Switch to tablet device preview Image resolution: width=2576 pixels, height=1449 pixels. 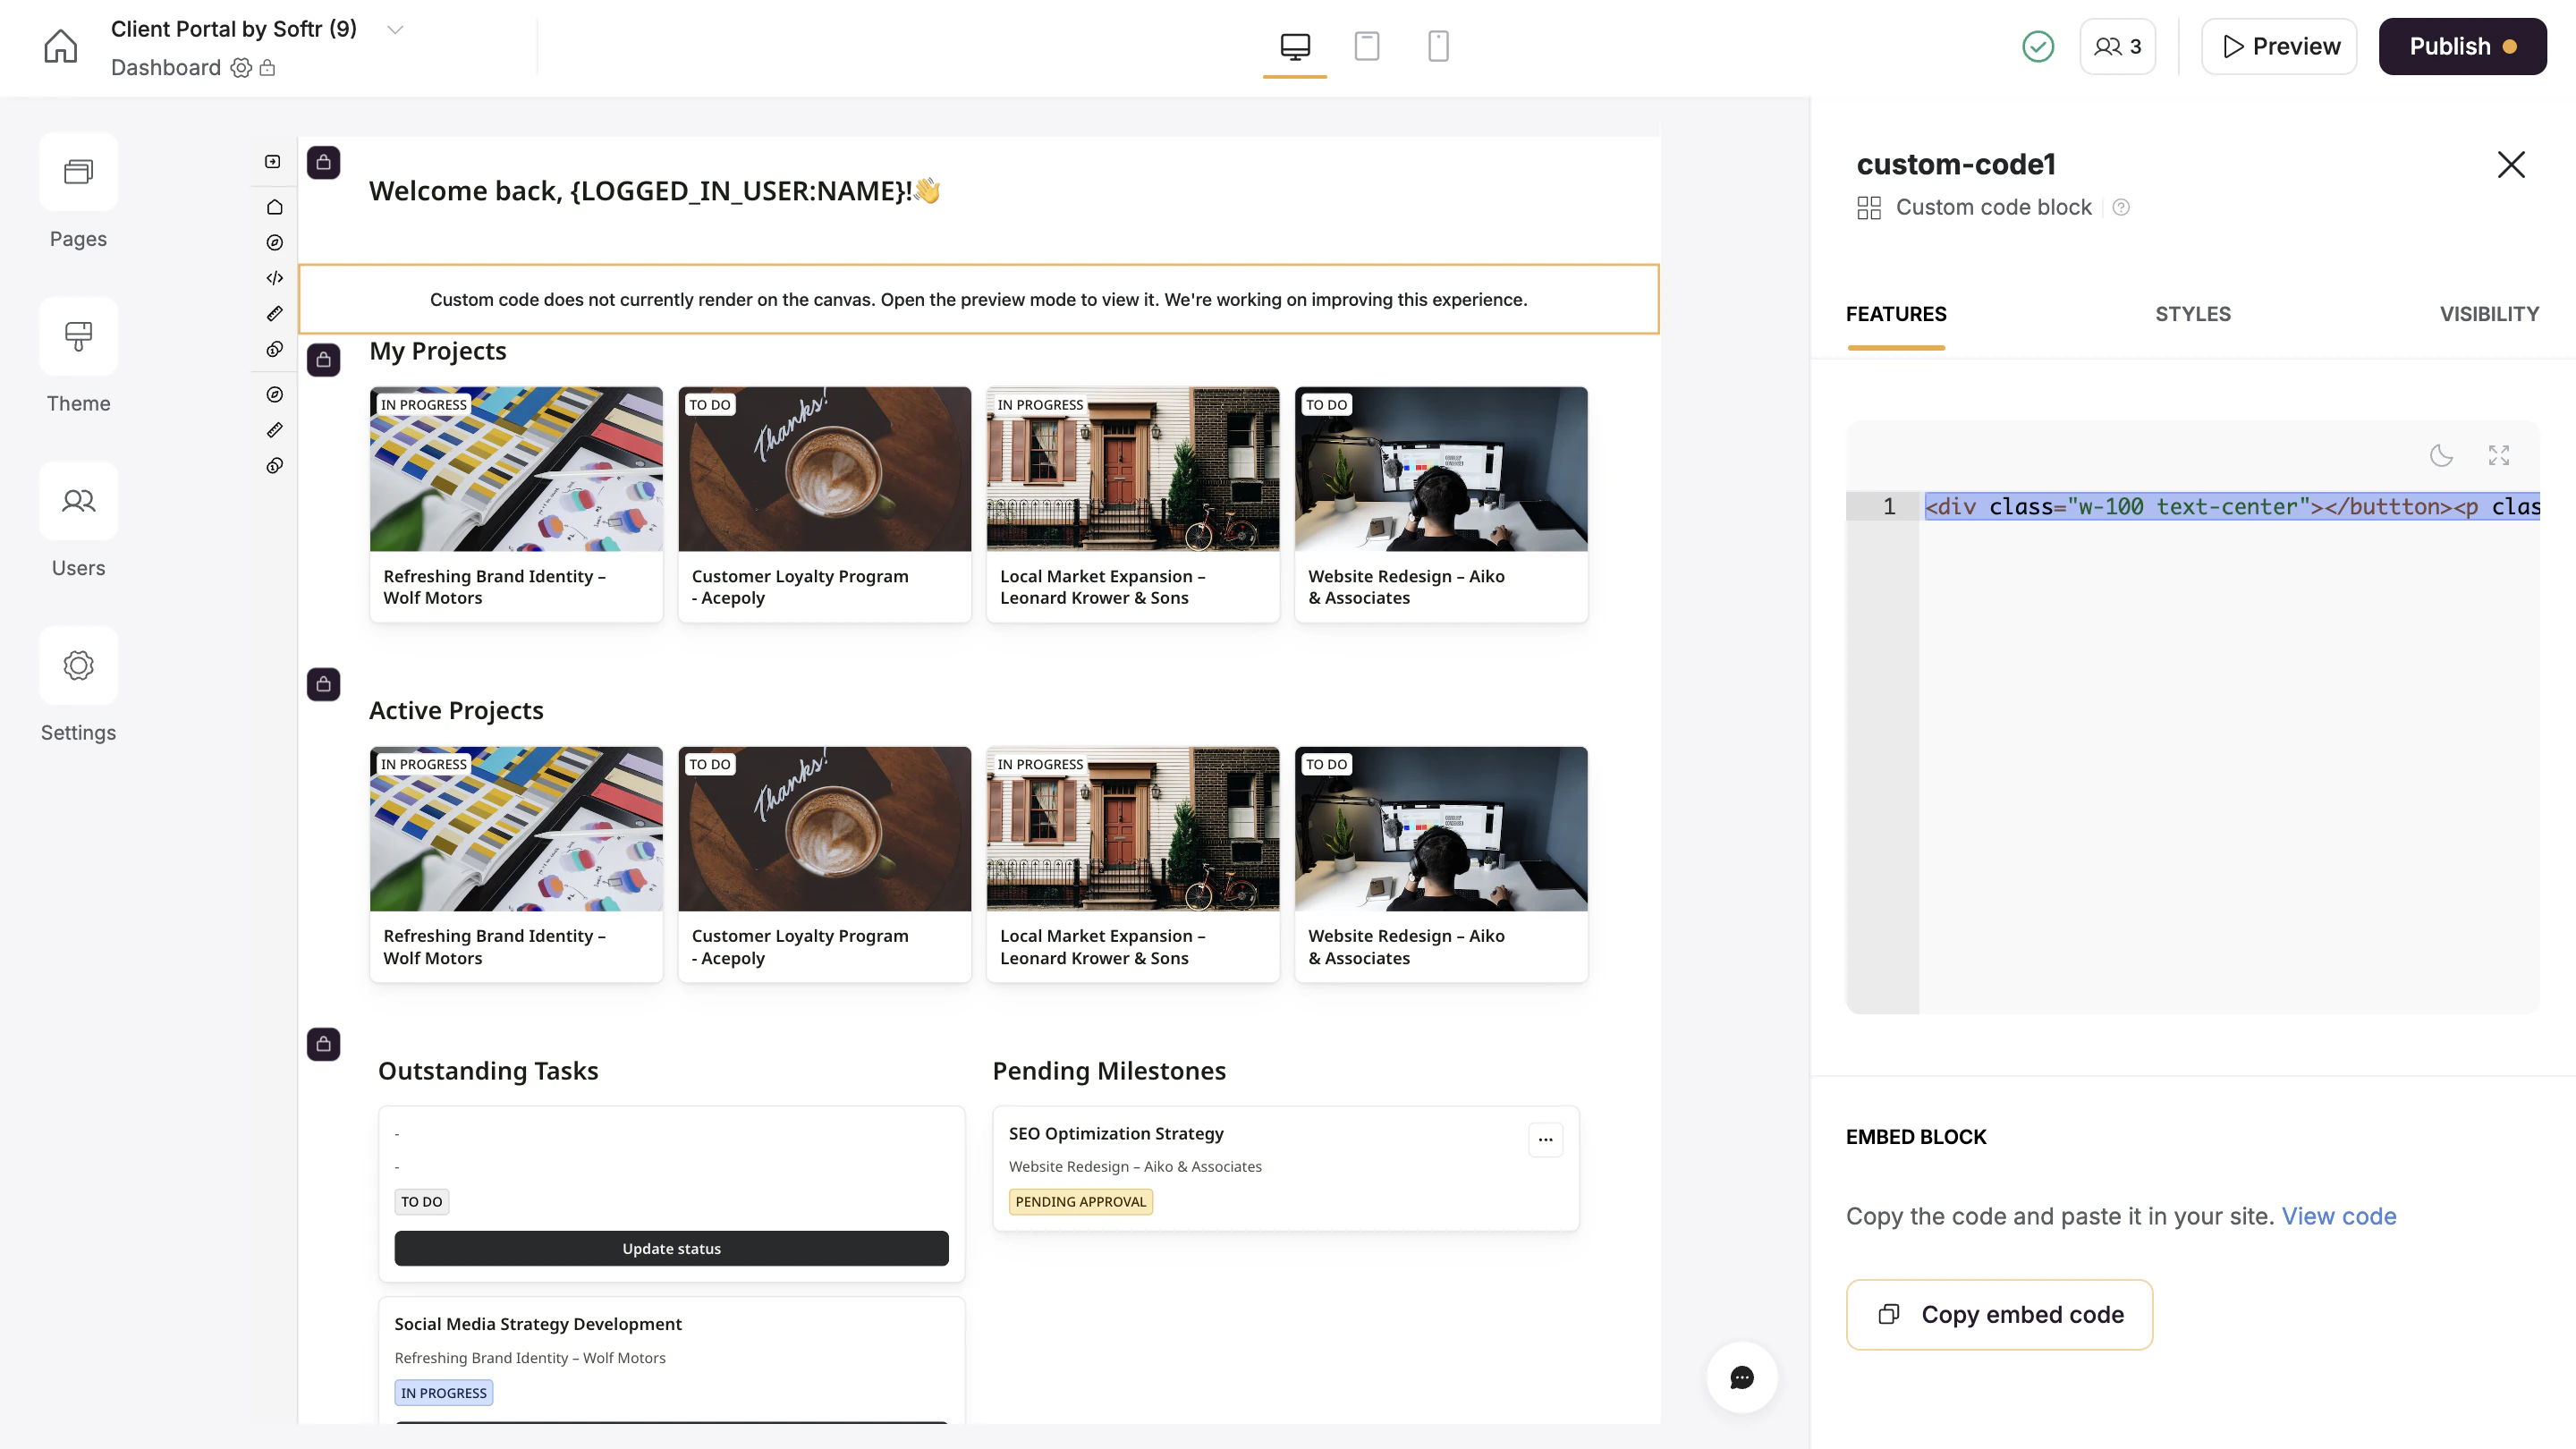point(1366,46)
